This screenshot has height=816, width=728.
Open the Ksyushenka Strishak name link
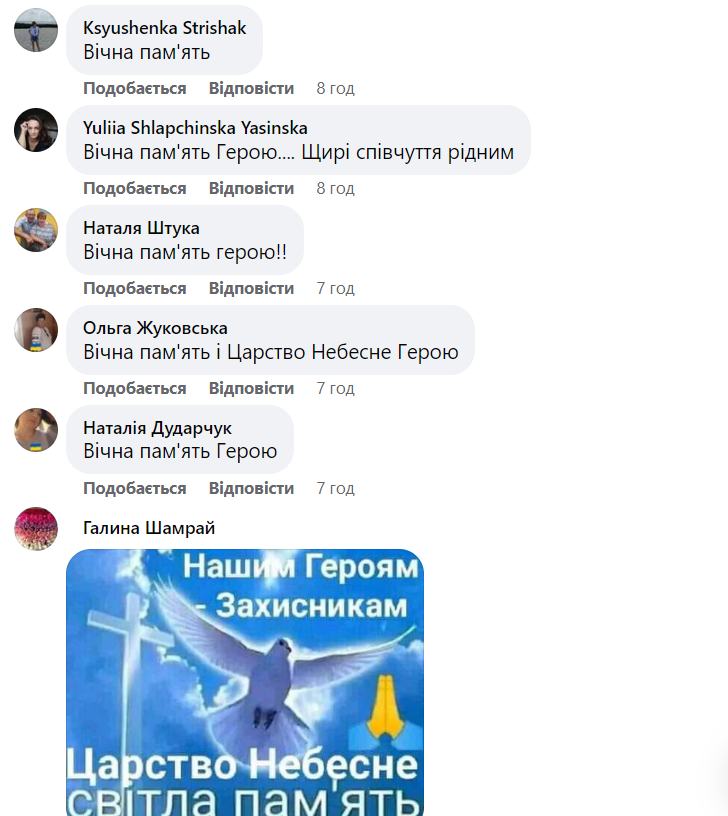pyautogui.click(x=164, y=28)
